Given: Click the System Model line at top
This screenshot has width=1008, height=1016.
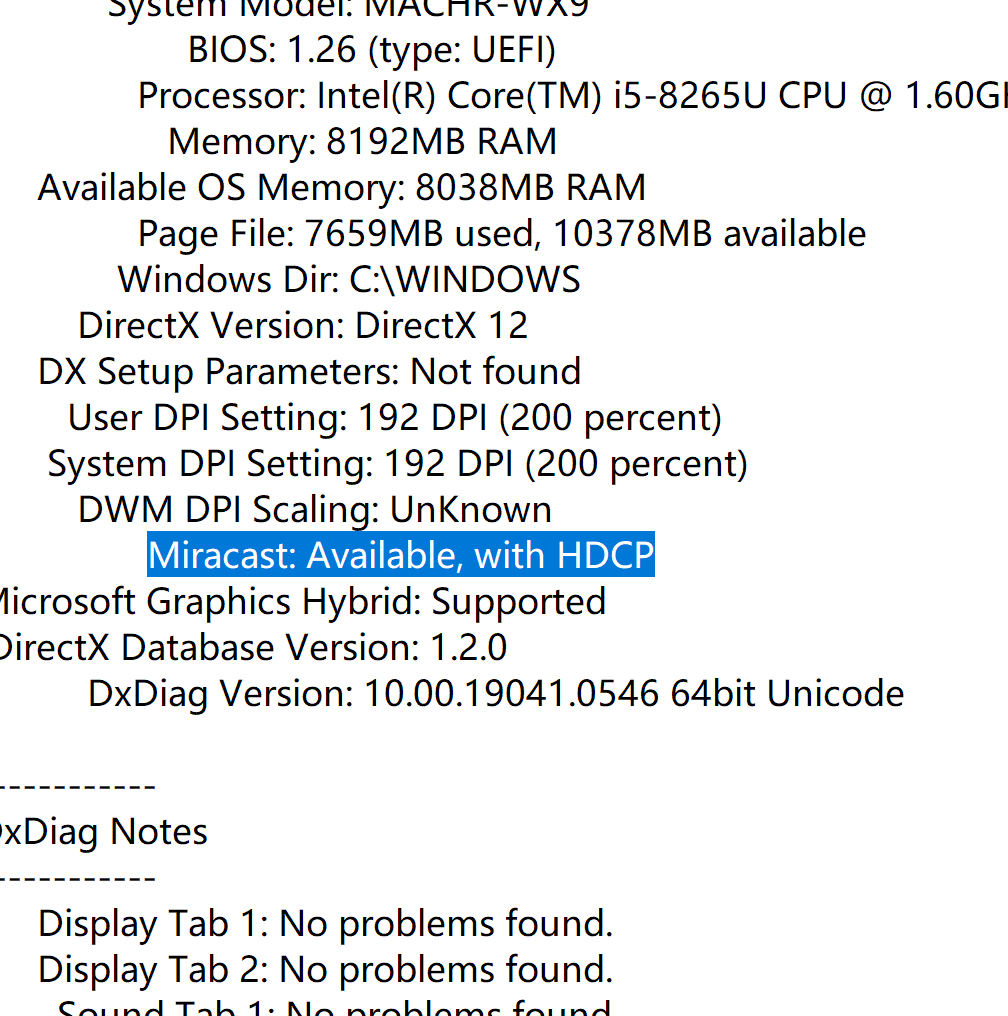Looking at the screenshot, I should [348, 10].
